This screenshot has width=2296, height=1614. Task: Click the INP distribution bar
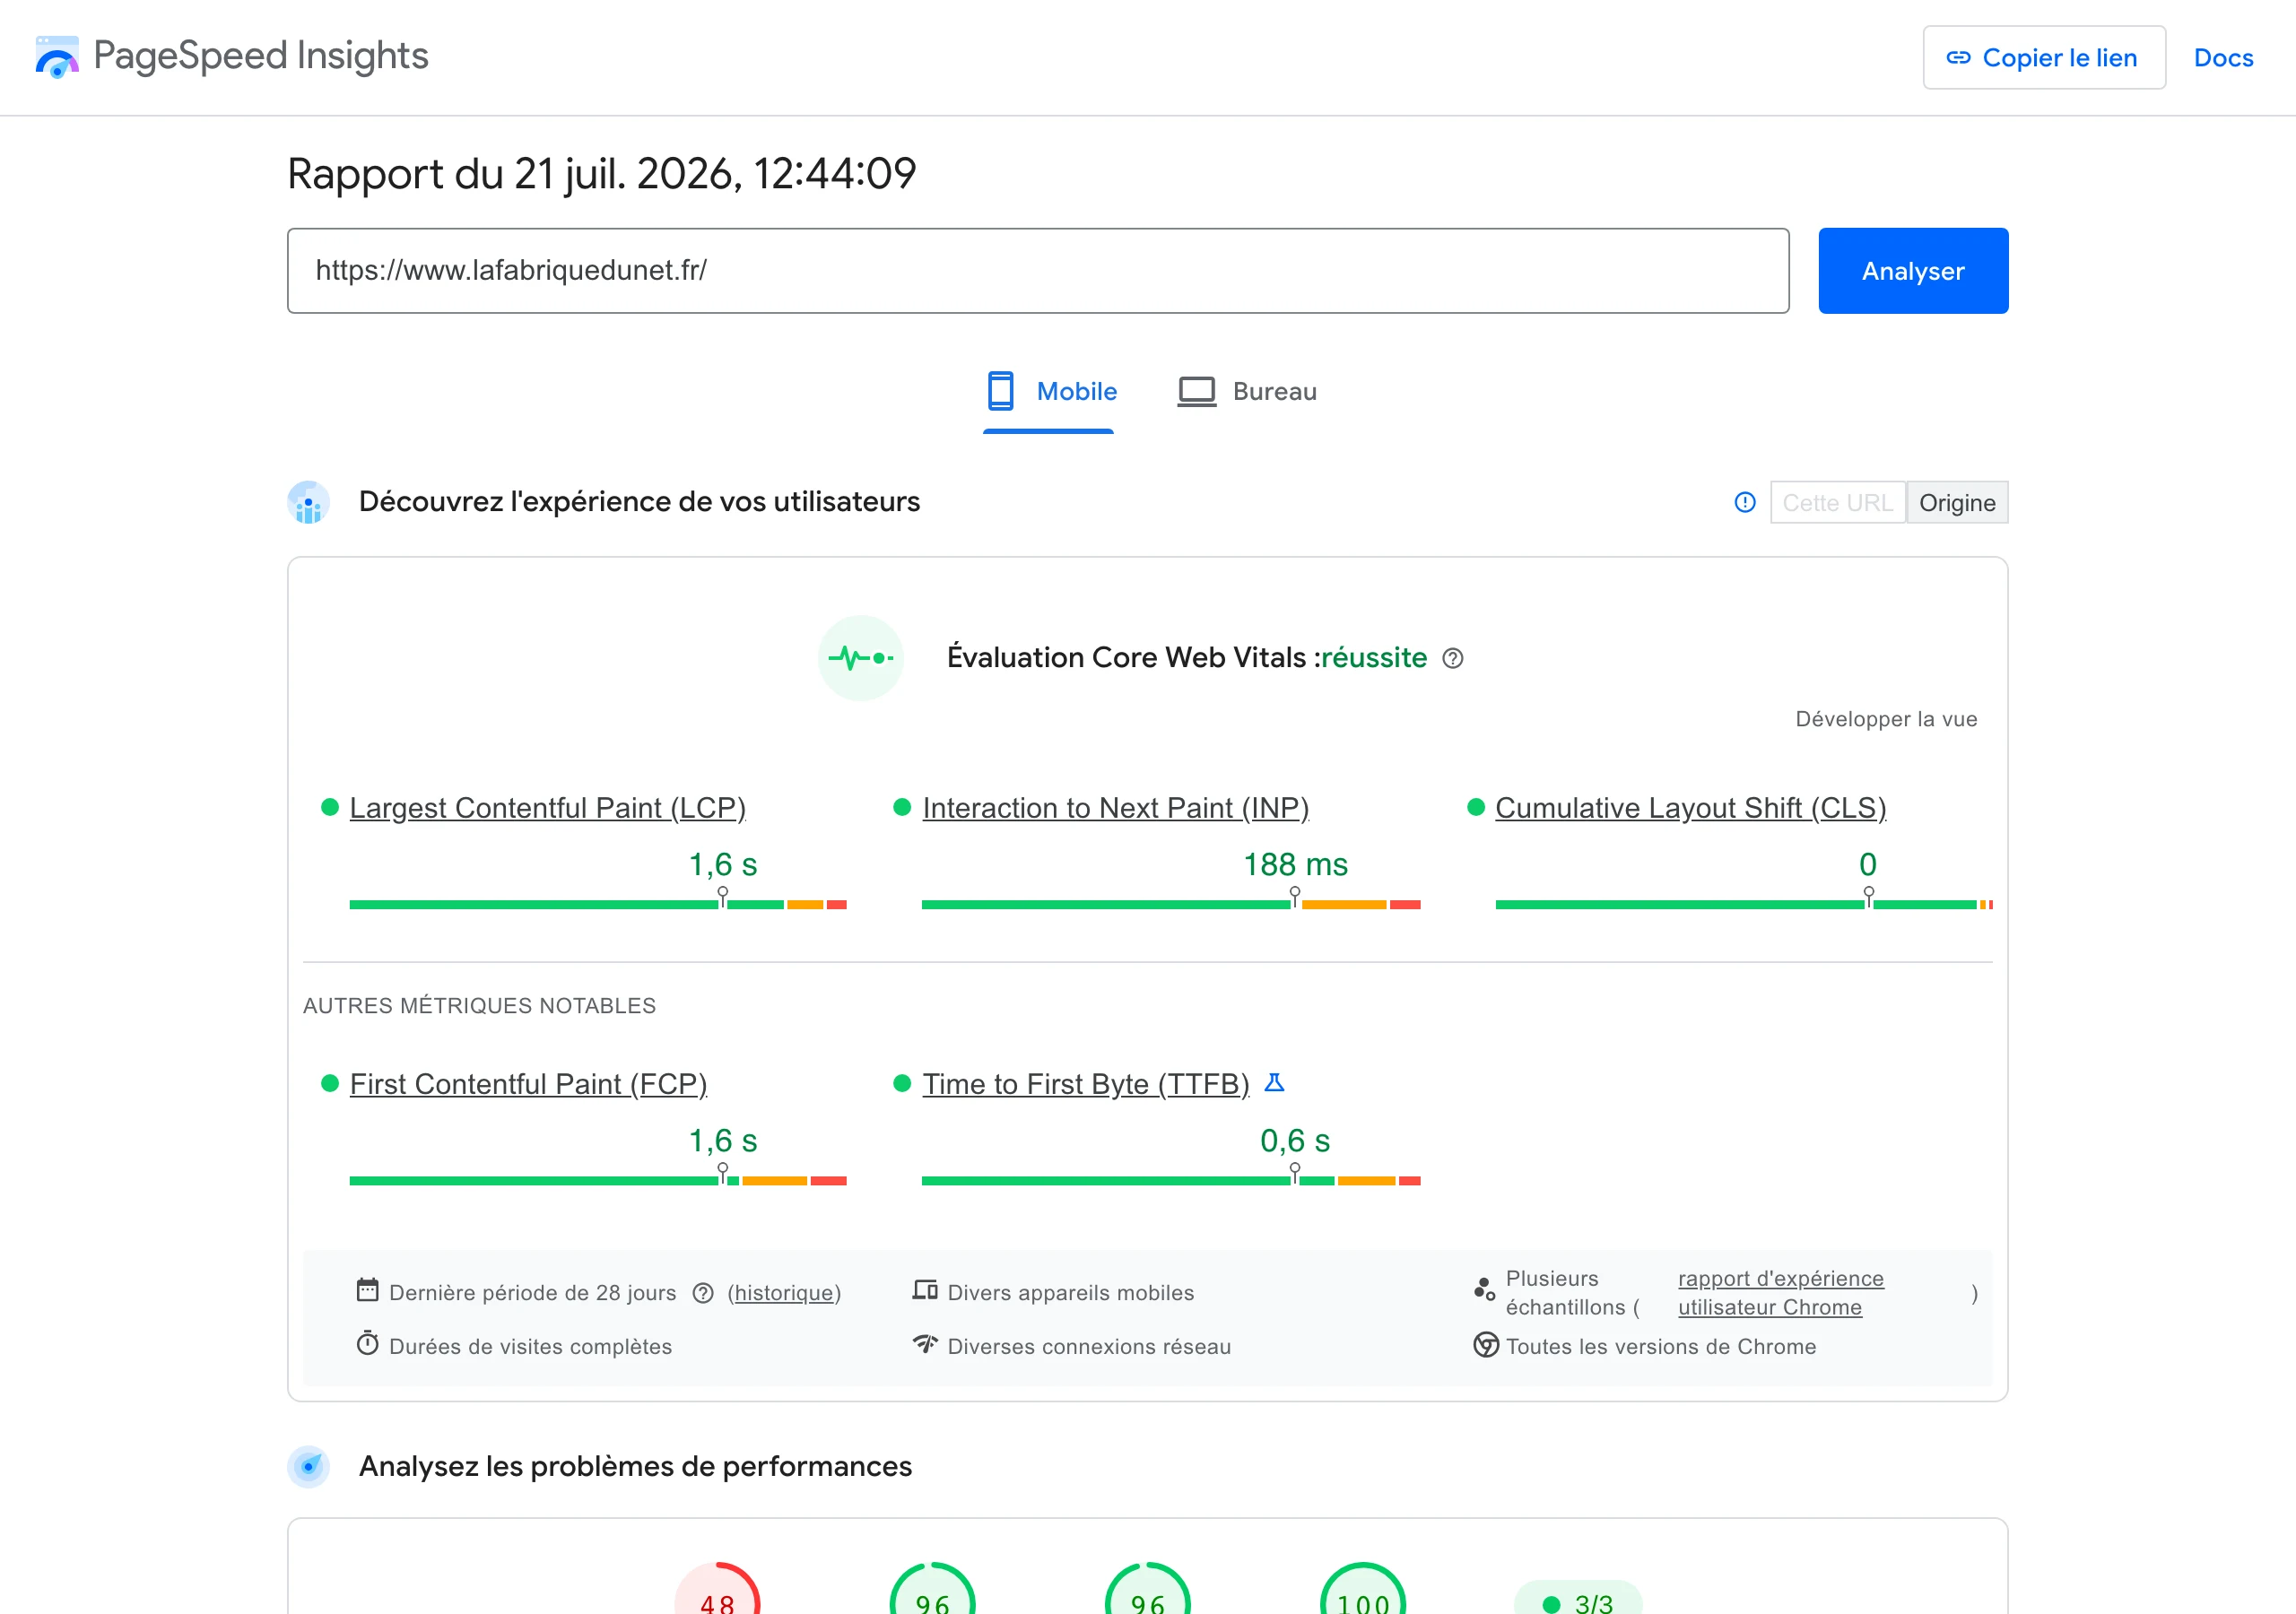tap(1171, 904)
